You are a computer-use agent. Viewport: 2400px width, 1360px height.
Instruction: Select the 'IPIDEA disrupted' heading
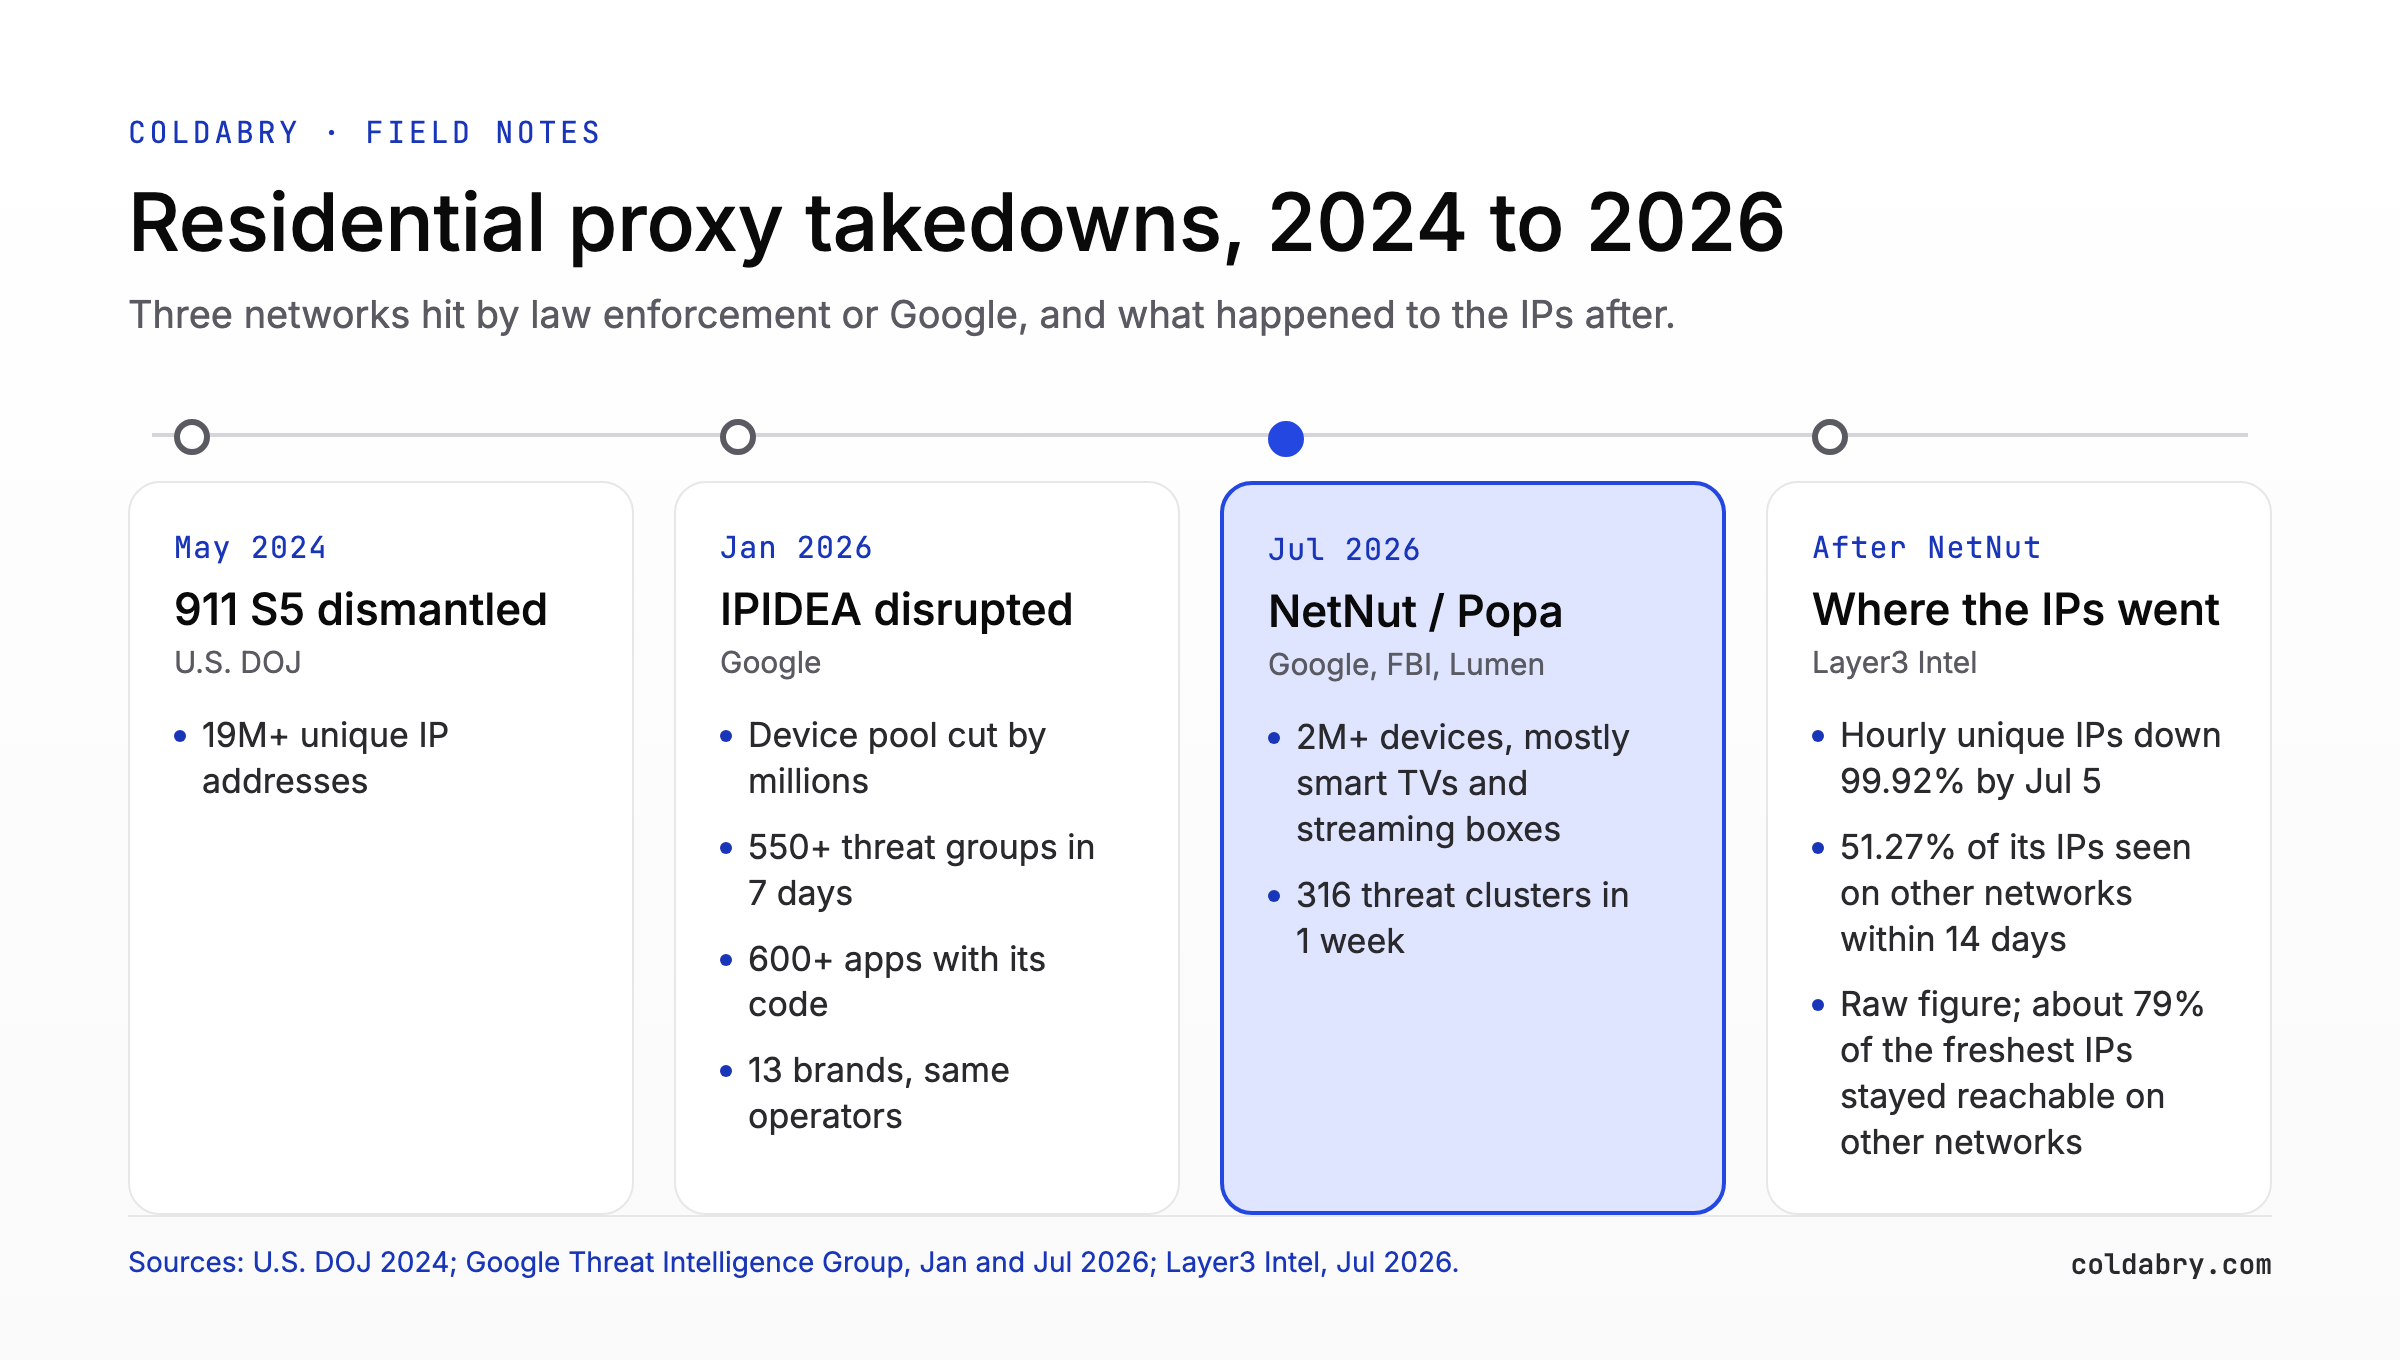pos(896,609)
